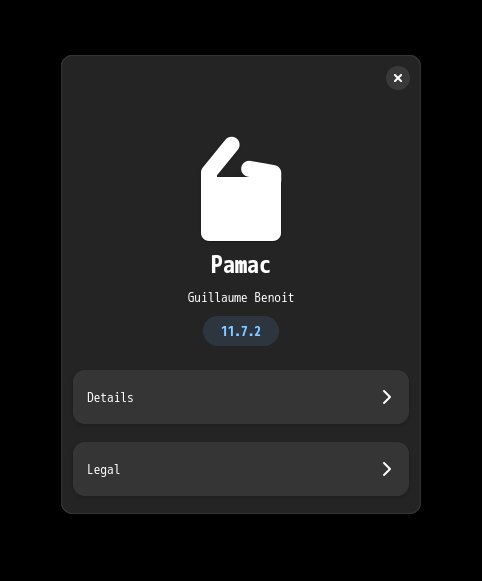
Task: Expand Details using its right arrow
Action: pos(387,397)
